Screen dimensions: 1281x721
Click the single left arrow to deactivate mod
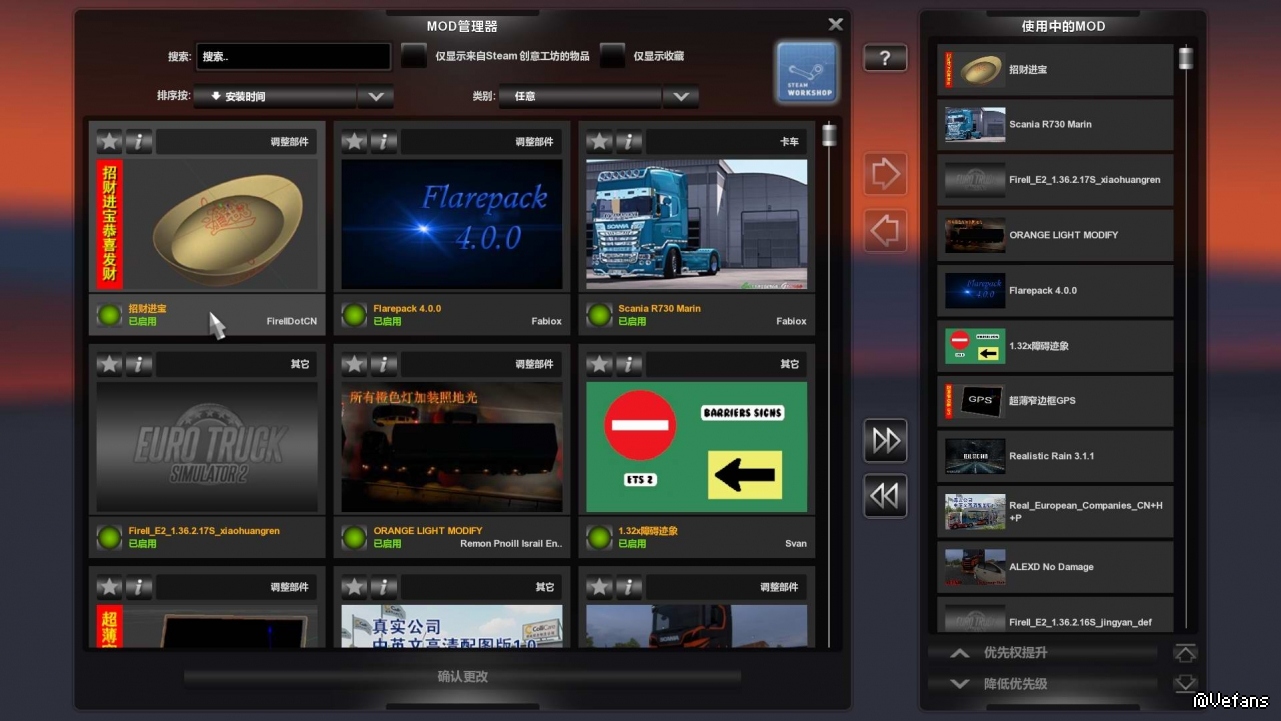885,231
